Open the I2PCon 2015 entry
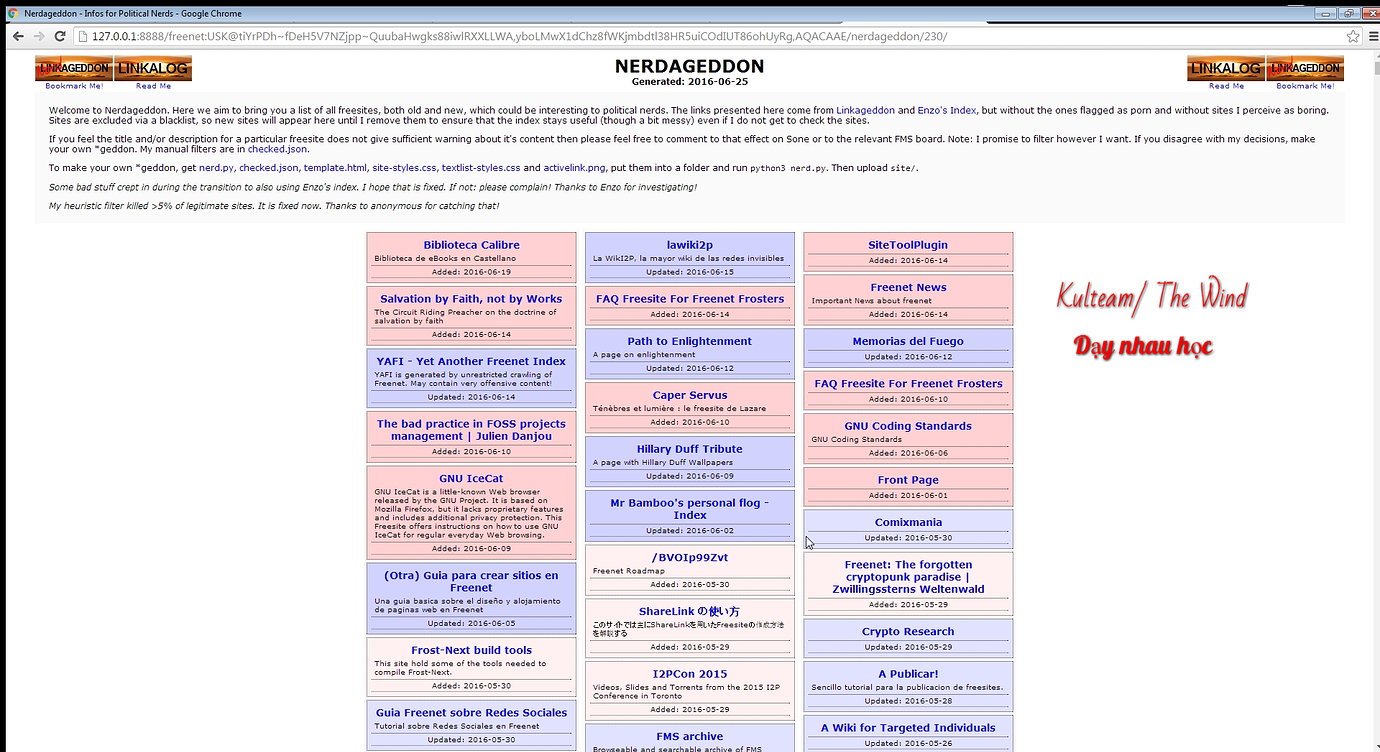This screenshot has width=1380, height=752. (x=689, y=674)
